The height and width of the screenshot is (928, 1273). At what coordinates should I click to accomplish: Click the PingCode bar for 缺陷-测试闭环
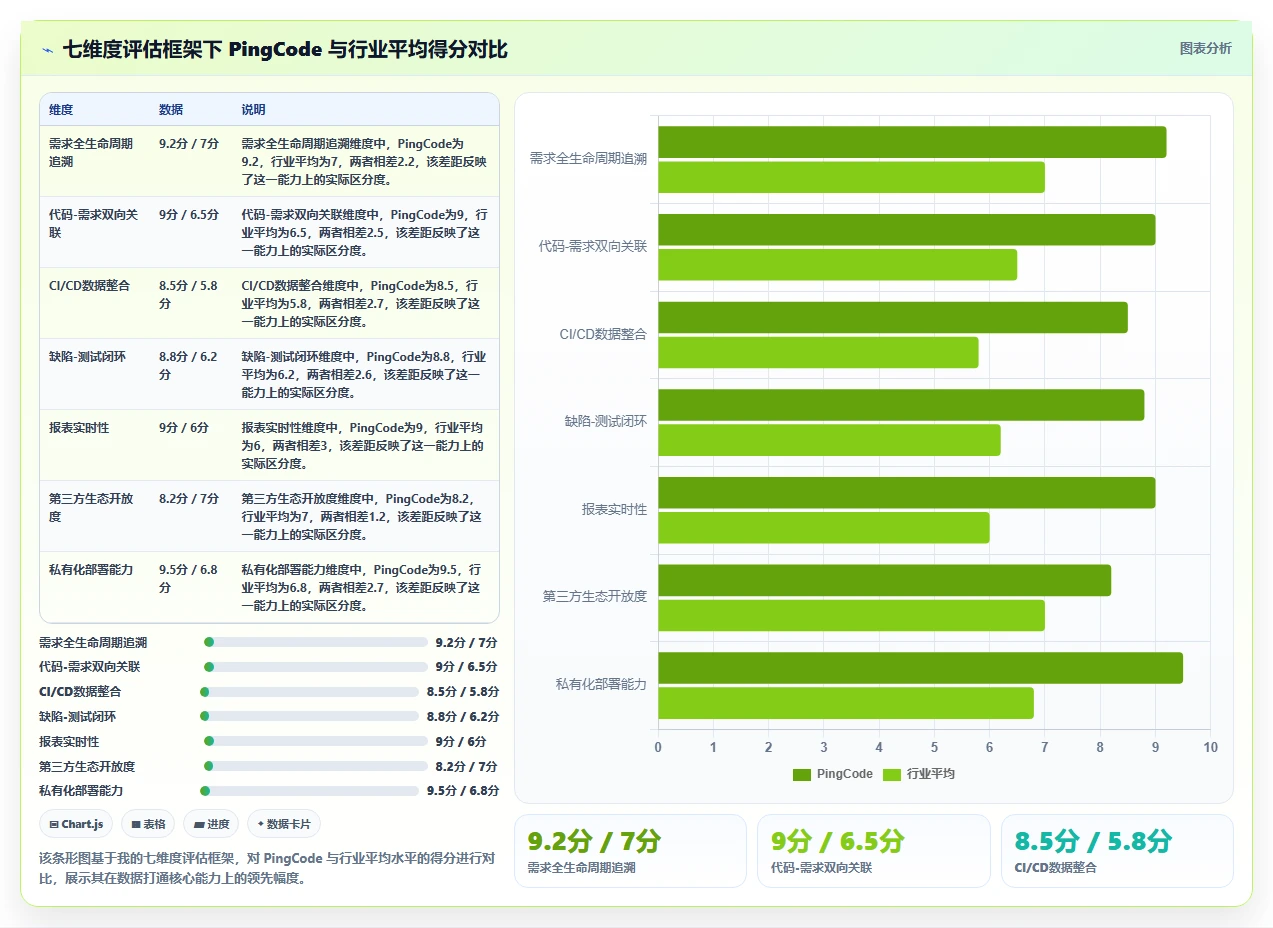[901, 405]
